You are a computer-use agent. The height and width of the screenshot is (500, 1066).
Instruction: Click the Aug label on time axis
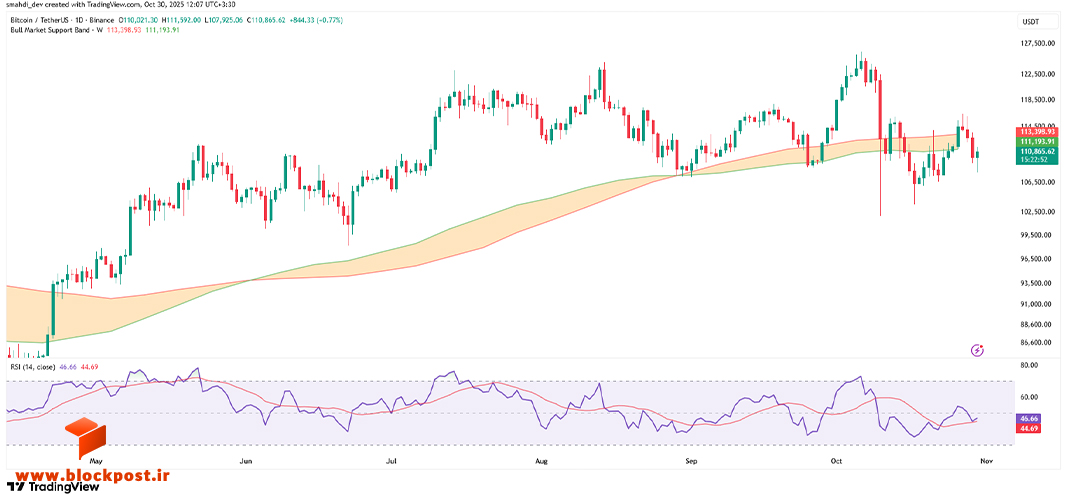pyautogui.click(x=541, y=461)
